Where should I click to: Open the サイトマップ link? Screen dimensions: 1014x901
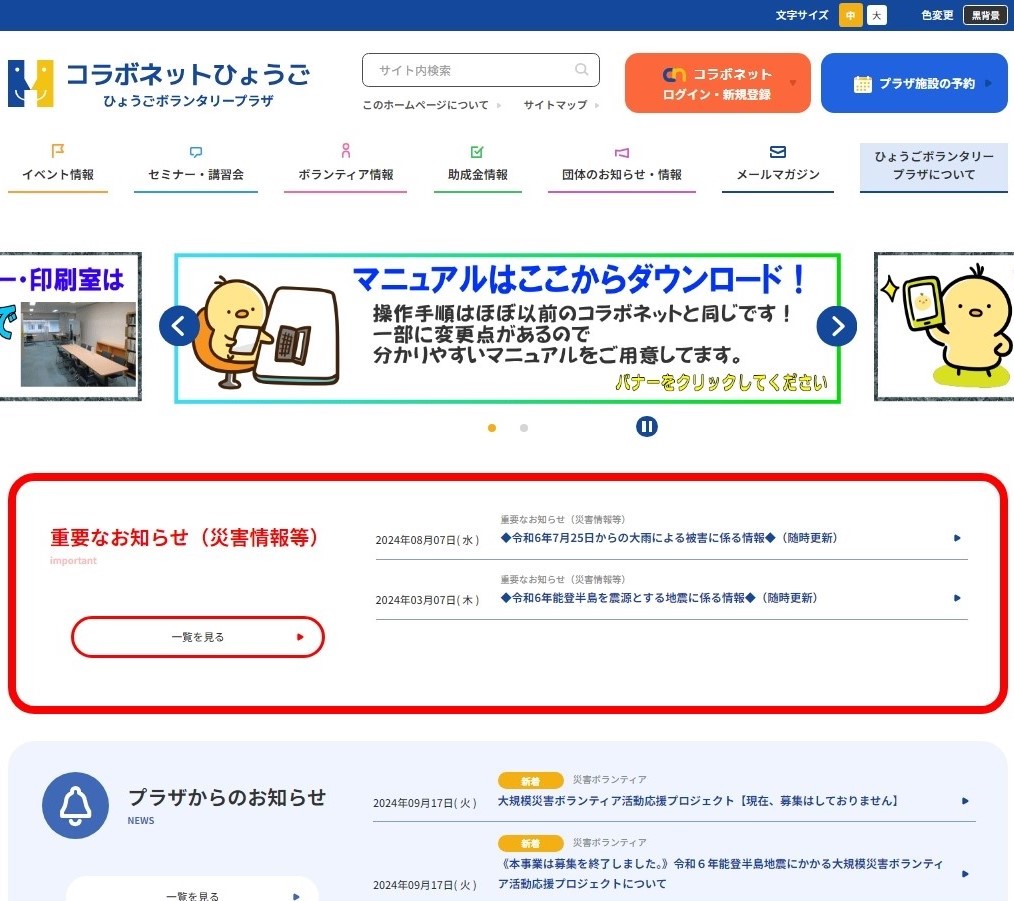pos(555,105)
